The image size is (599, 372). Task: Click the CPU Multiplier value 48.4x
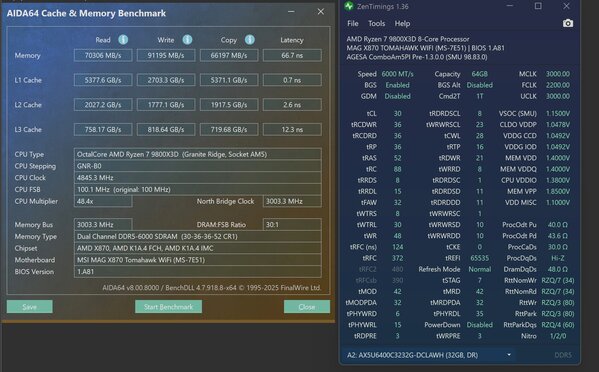(x=103, y=201)
